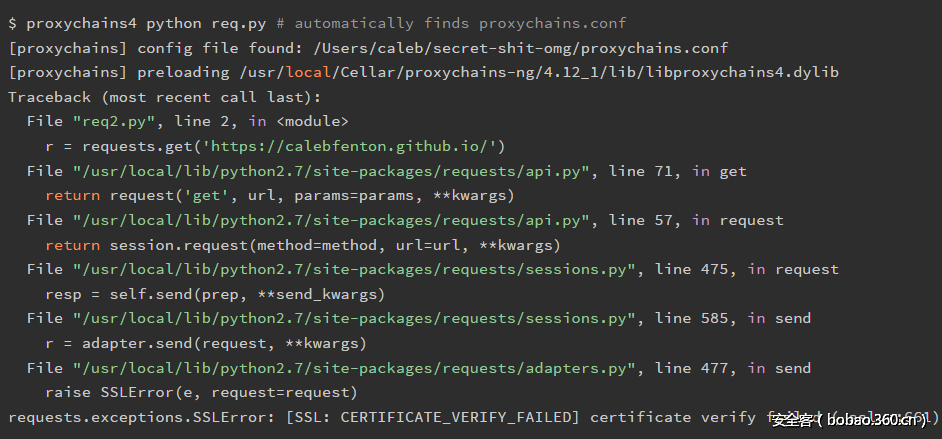Click the "requests.exceptions.SSLError" exception name
Screen dimensions: 942x439
click(138, 417)
